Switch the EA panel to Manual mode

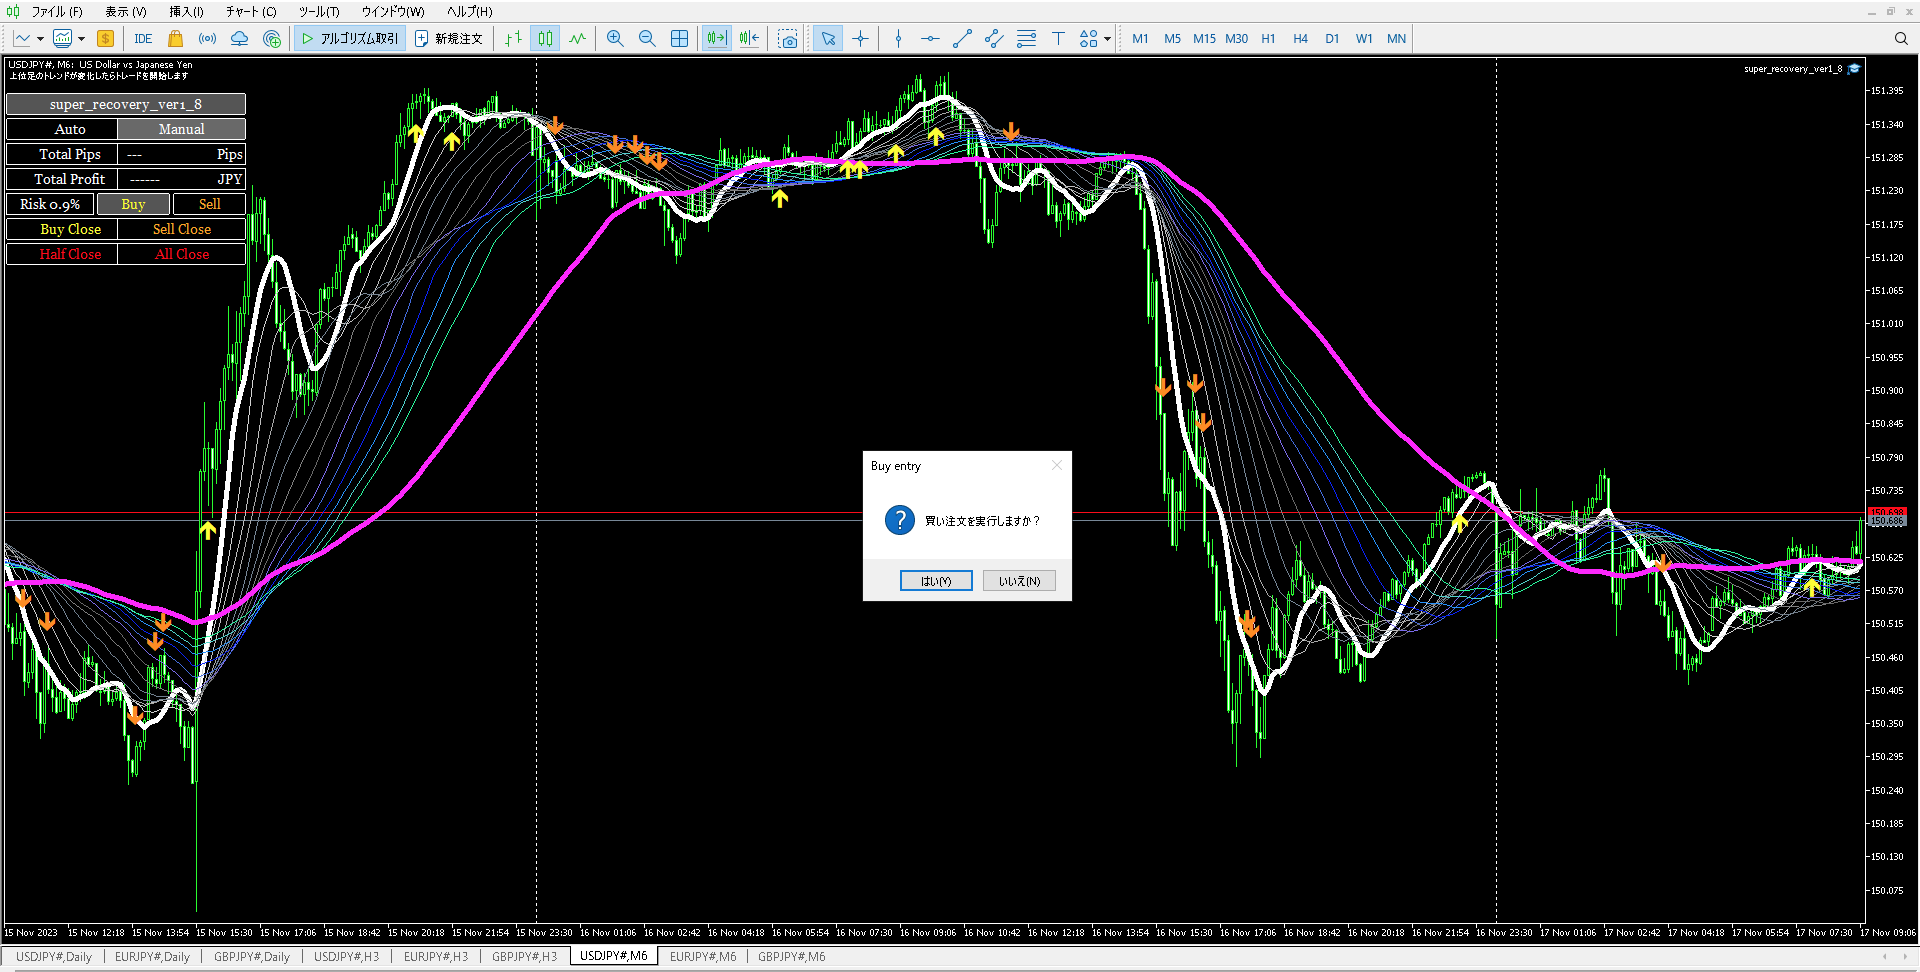(181, 129)
